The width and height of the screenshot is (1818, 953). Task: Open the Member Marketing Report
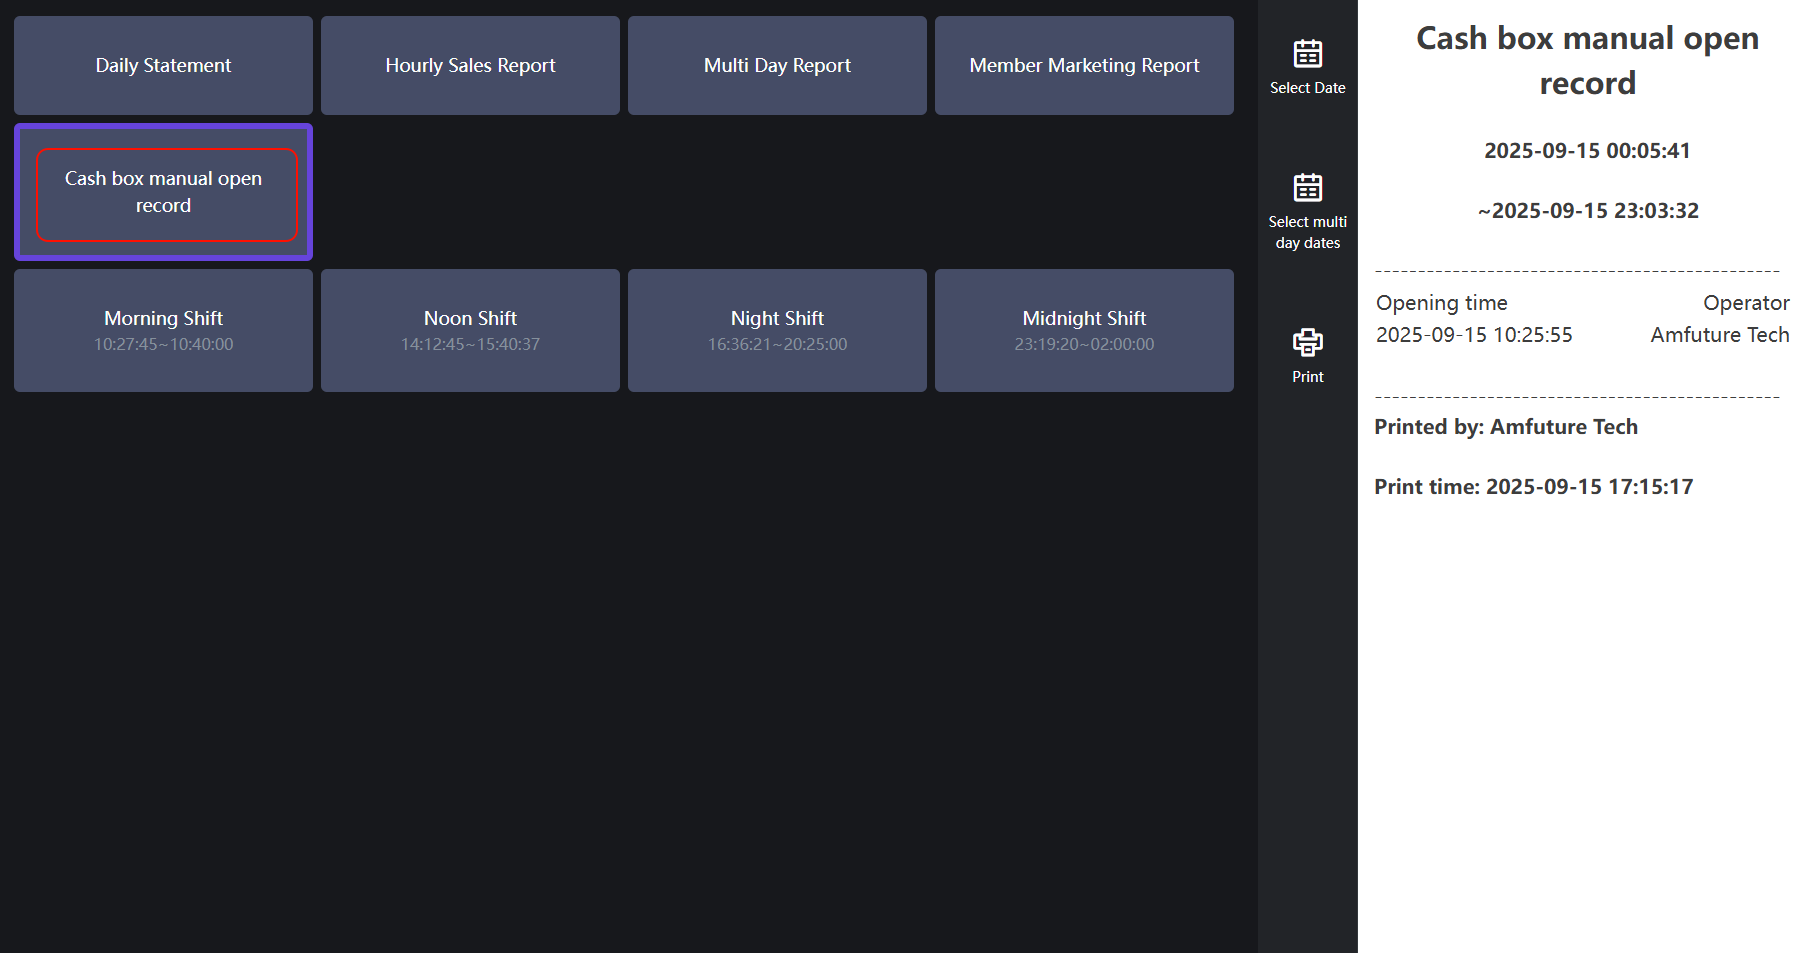(1084, 66)
